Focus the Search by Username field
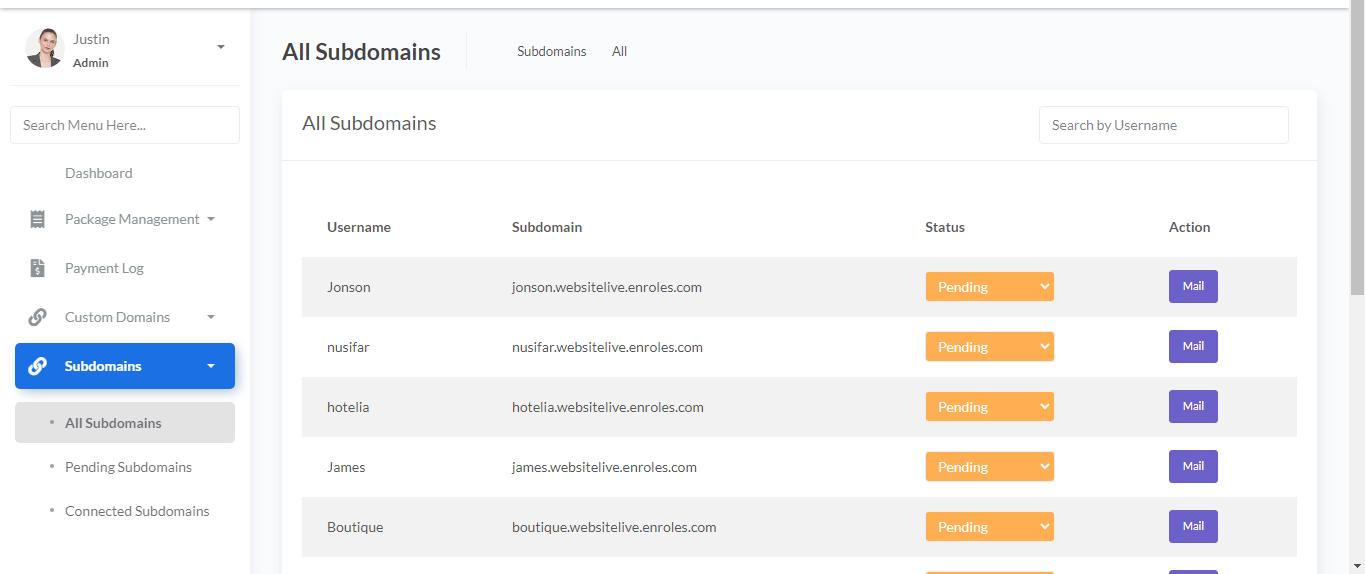Screen dimensions: 1365x574 click(1163, 125)
